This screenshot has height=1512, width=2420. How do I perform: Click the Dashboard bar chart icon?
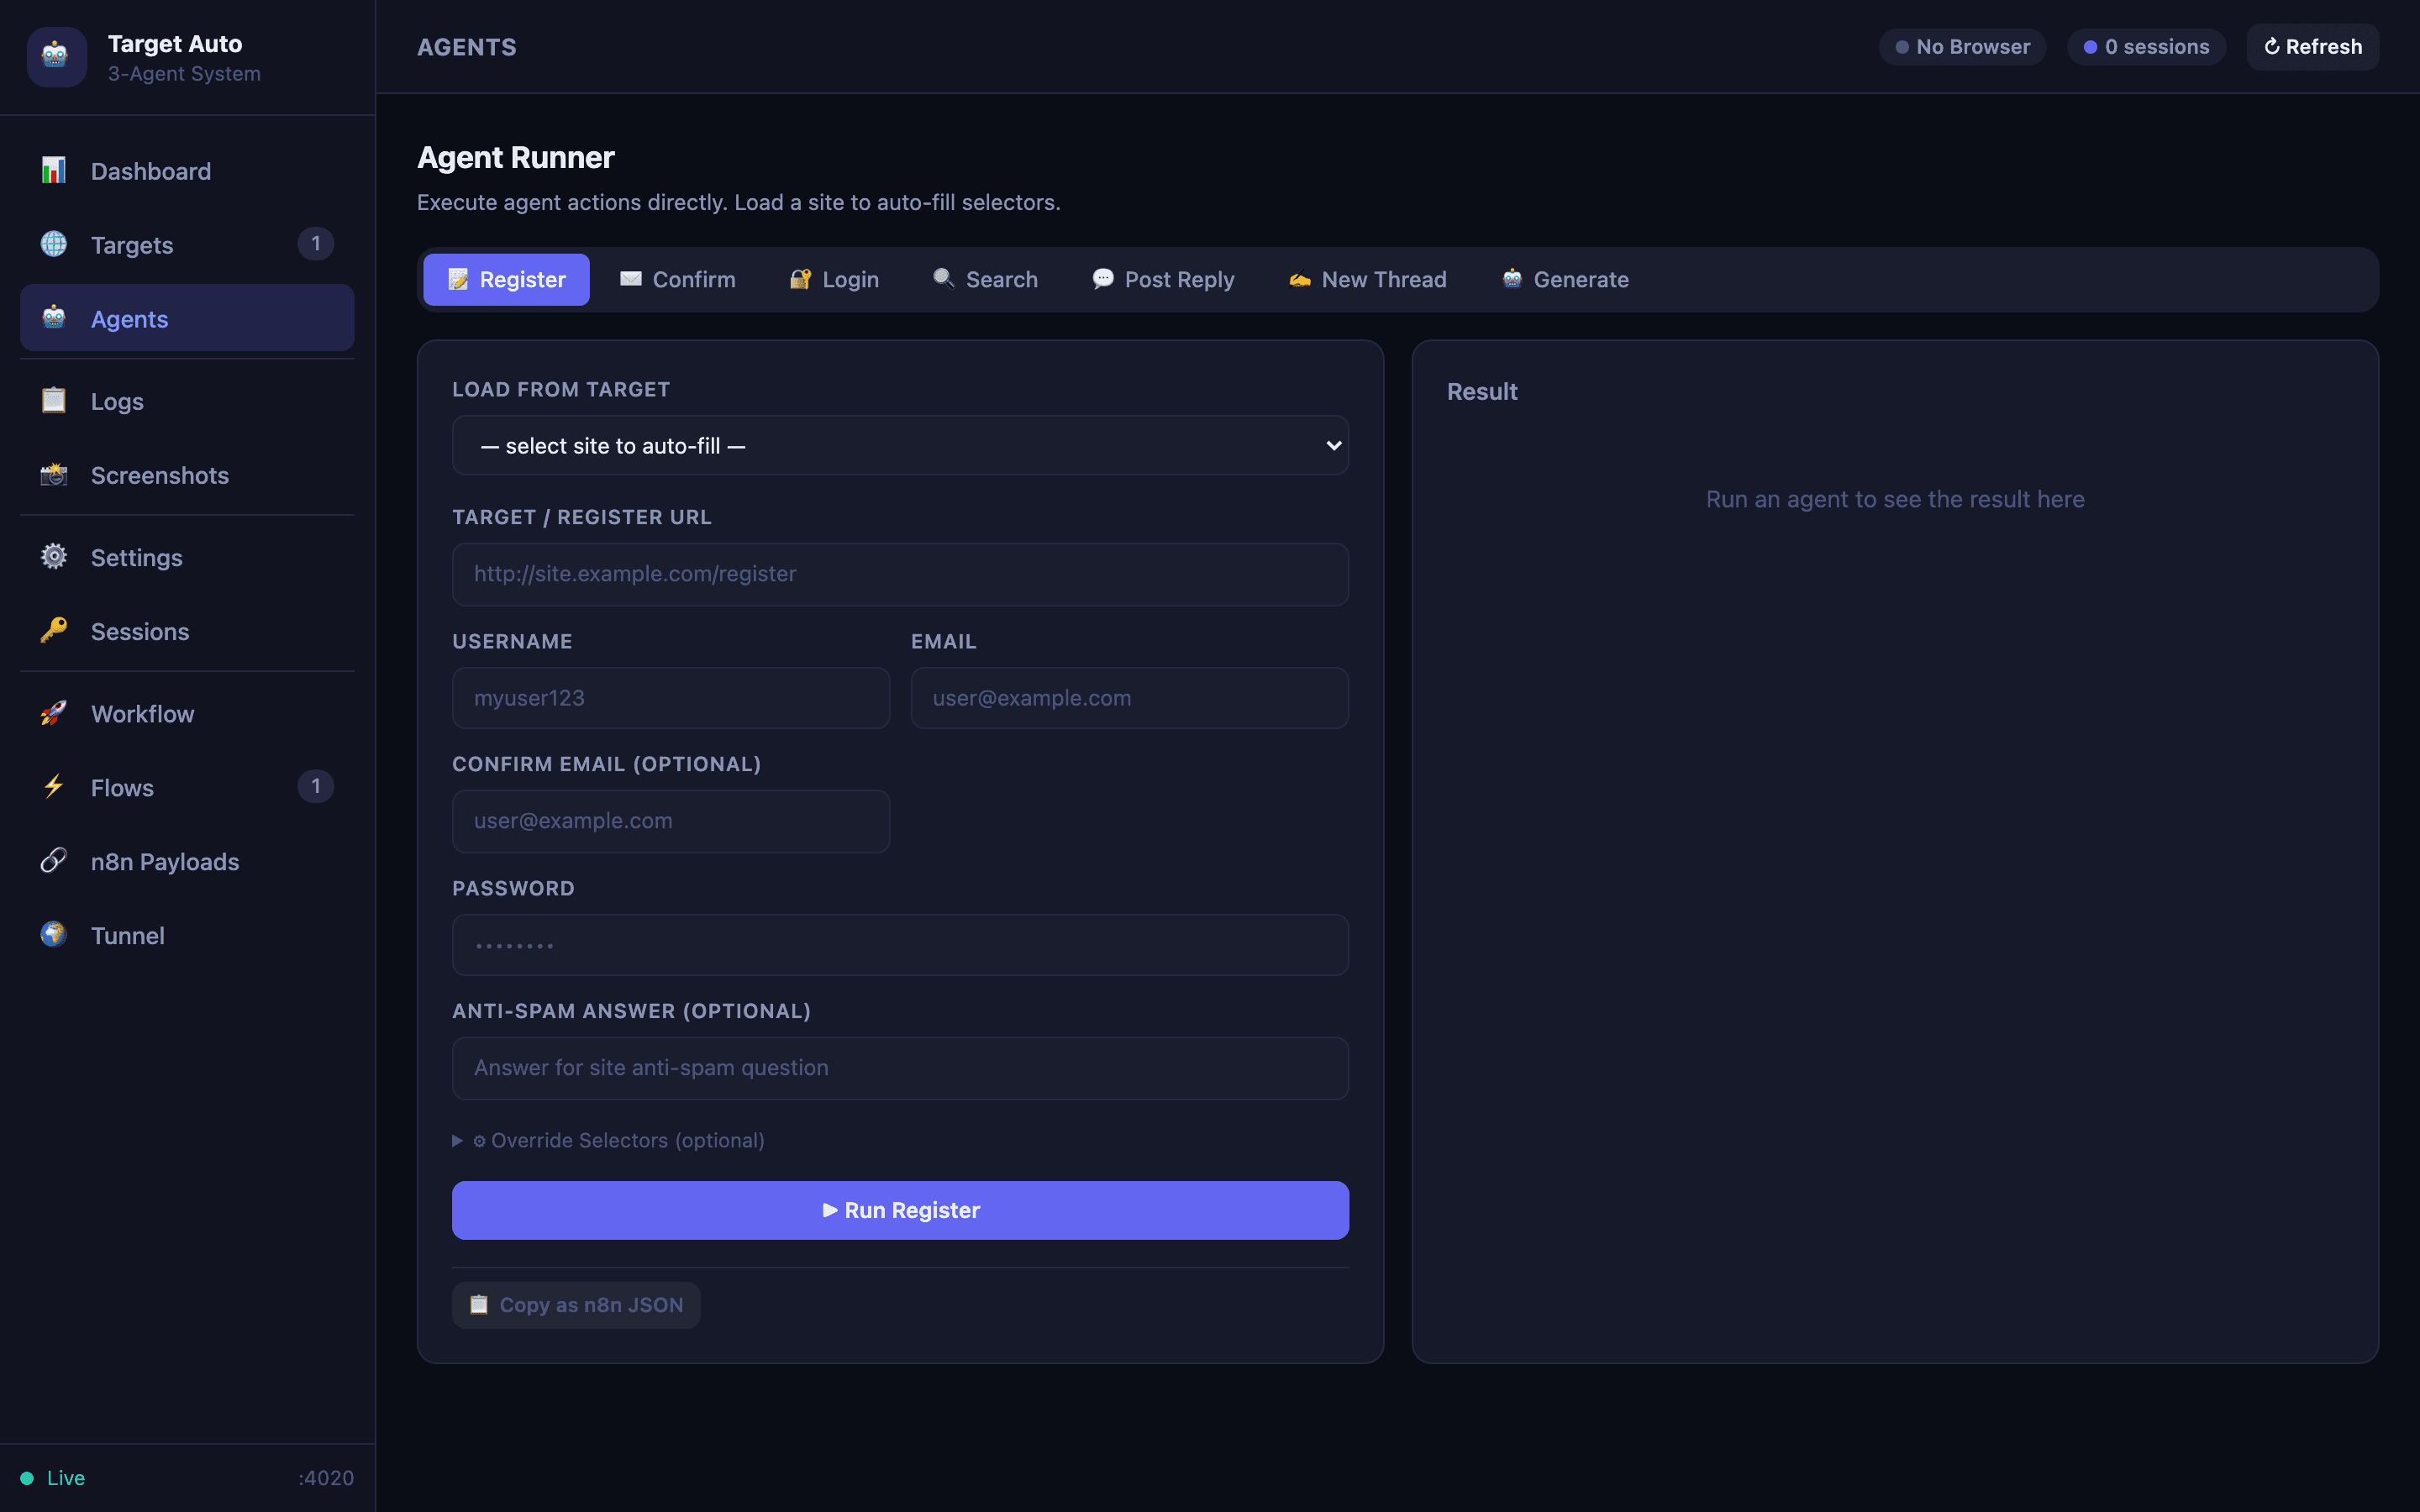54,171
